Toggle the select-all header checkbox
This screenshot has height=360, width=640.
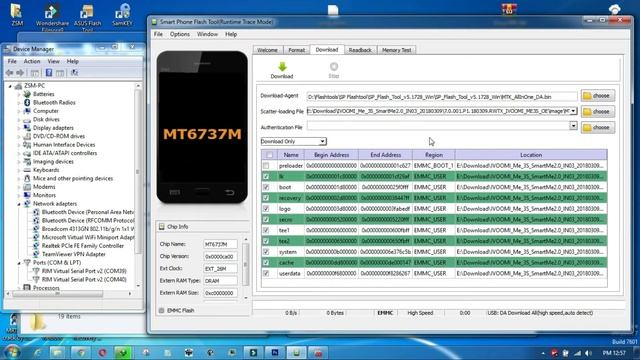[x=269, y=155]
